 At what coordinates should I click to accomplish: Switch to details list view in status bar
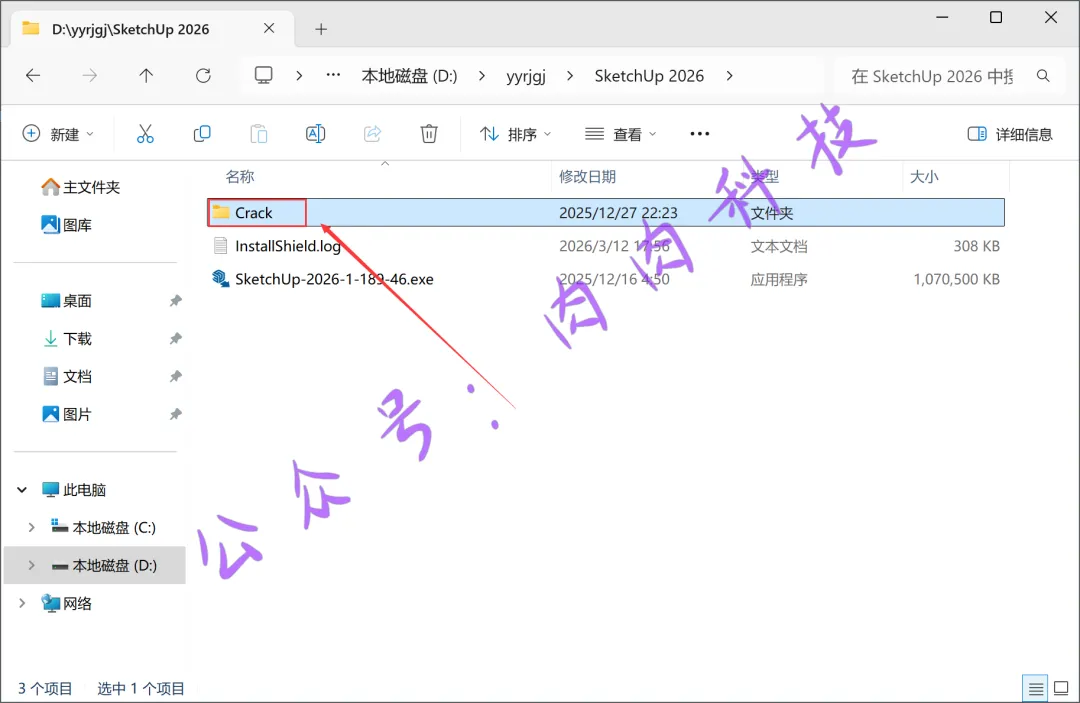point(1035,688)
